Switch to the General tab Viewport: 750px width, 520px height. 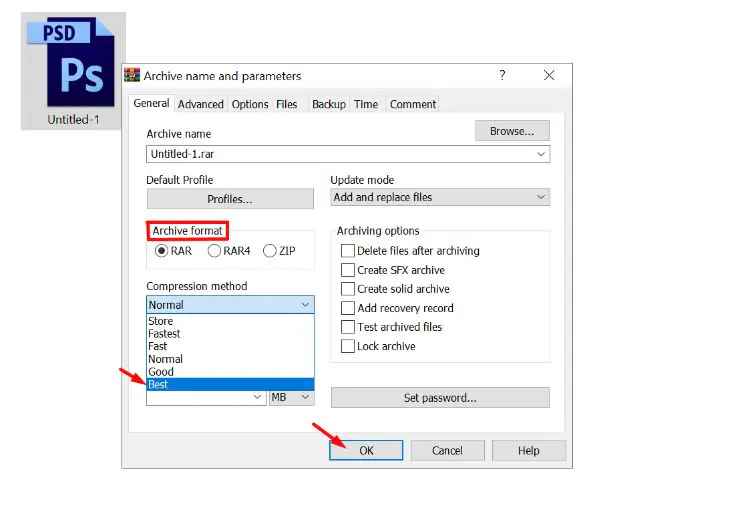(151, 103)
